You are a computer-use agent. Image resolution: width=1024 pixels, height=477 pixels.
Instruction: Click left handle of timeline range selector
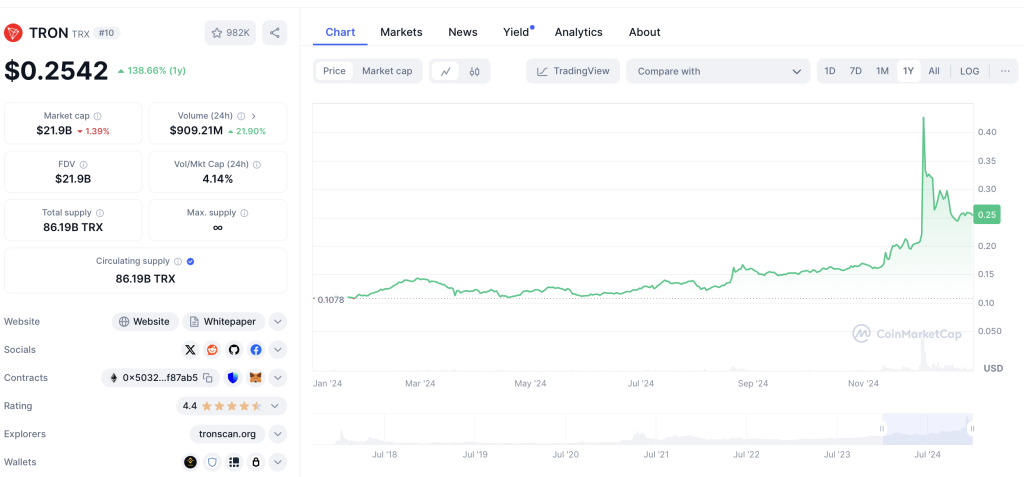pyautogui.click(x=882, y=429)
